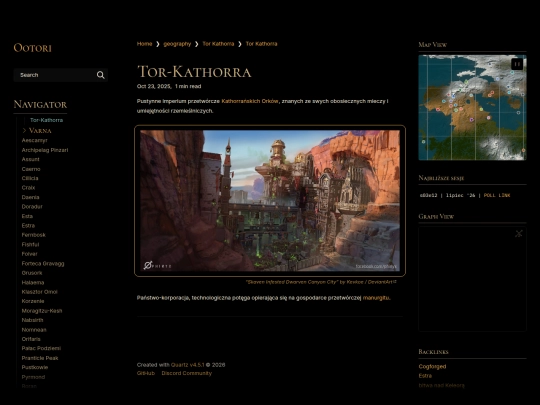Open the Discord Community footer link
The height and width of the screenshot is (405, 540).
[186, 373]
